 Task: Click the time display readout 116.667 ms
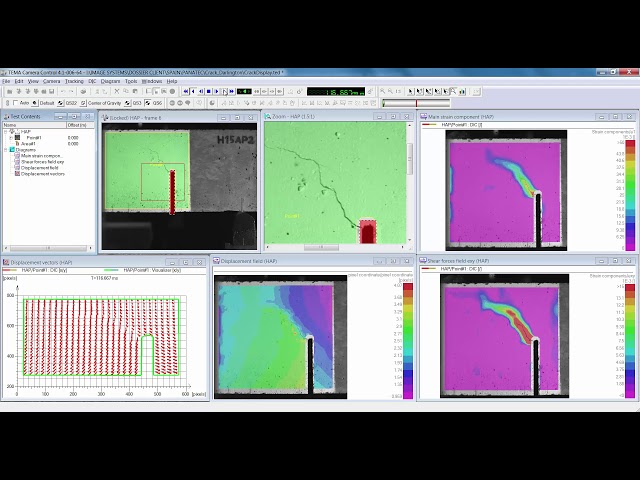(x=336, y=92)
